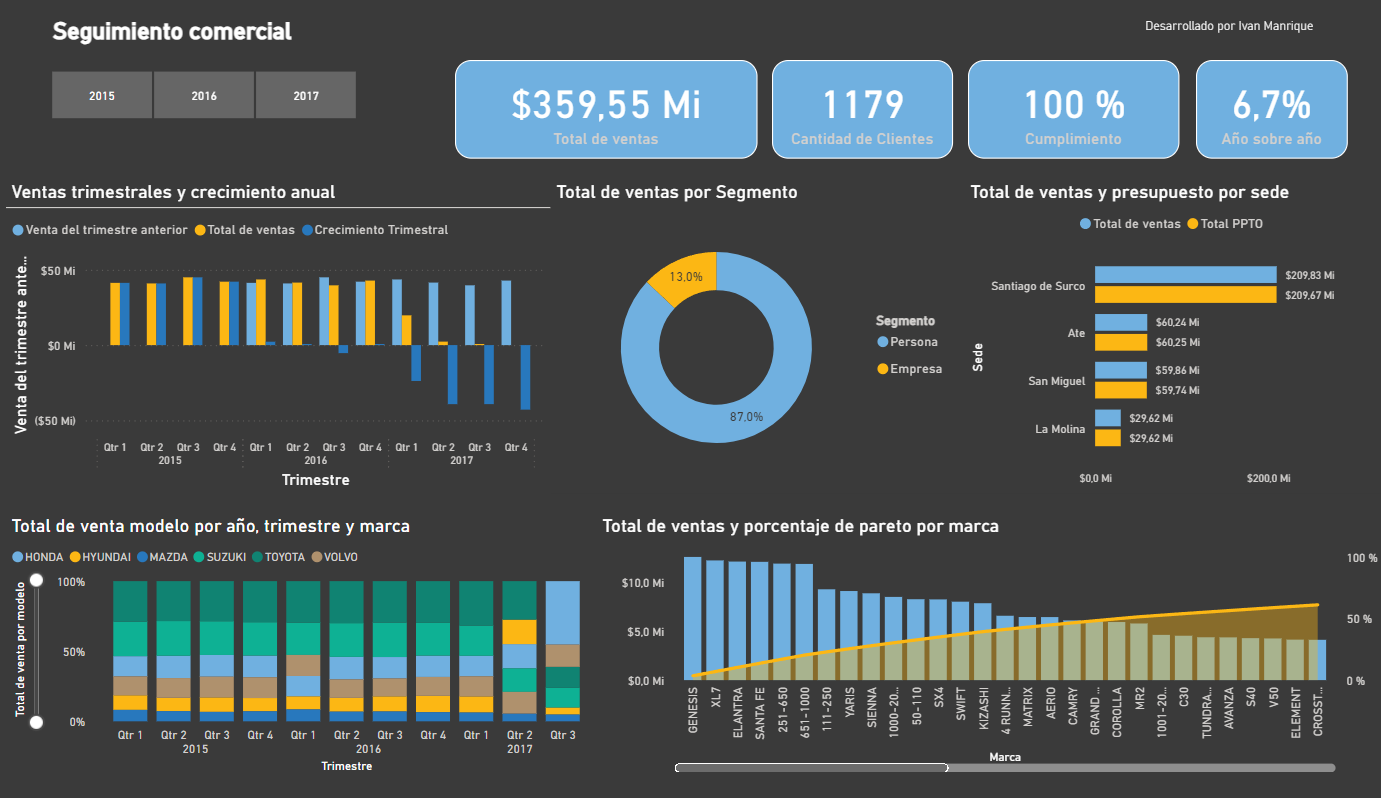Screen dimensions: 1381x798
Task: Click the 'Santiago de Surco' axis label
Action: (1037, 286)
